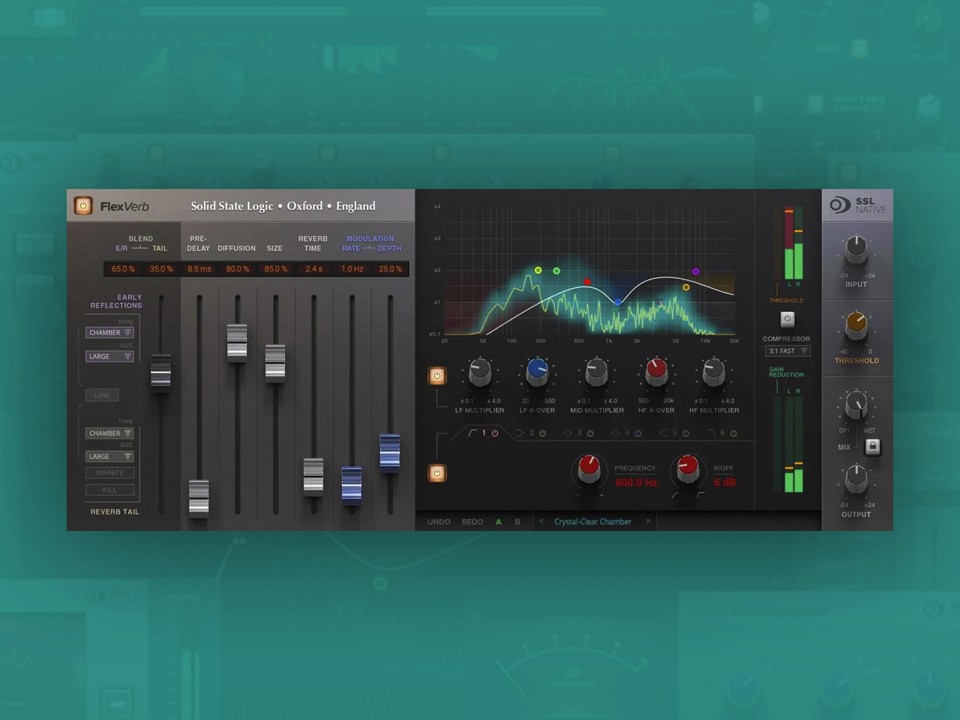Click the purple EQ node on graph
The width and height of the screenshot is (960, 720).
[x=696, y=271]
